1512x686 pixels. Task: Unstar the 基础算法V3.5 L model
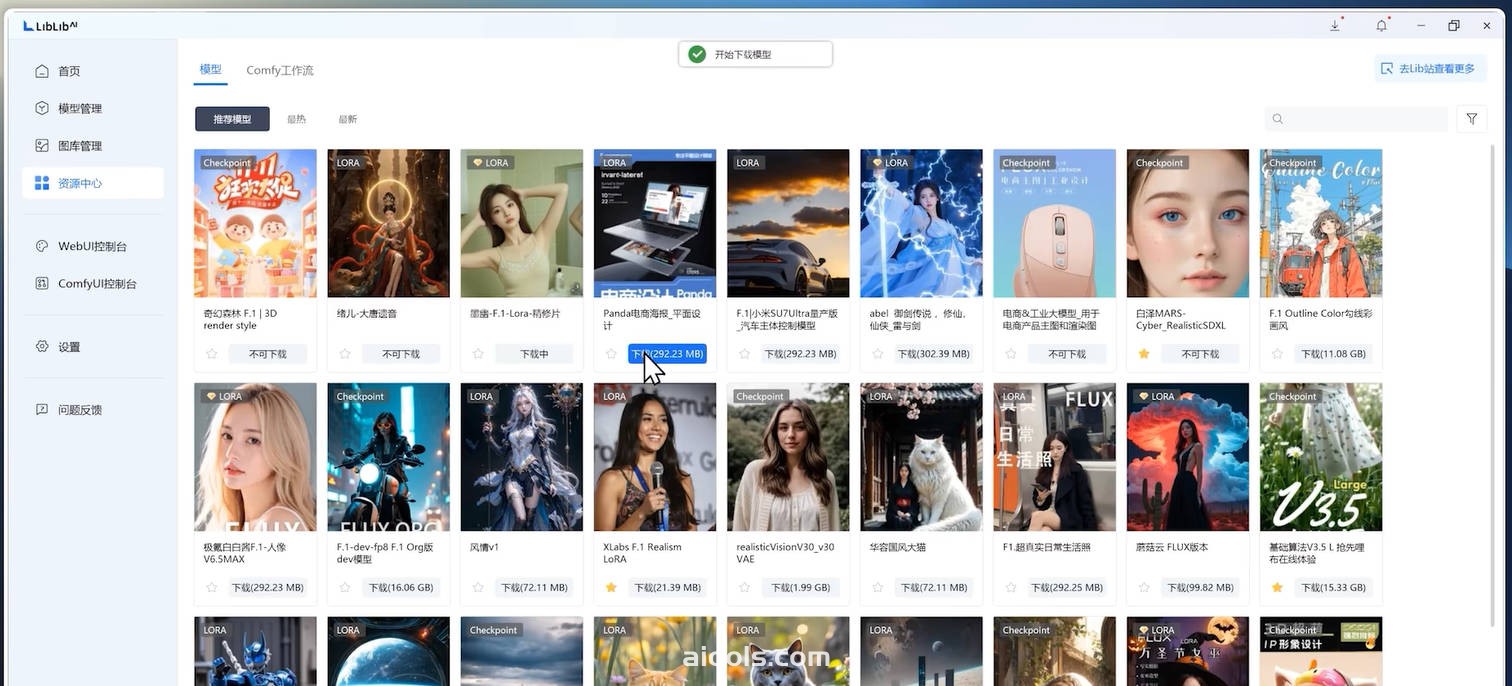[1277, 588]
